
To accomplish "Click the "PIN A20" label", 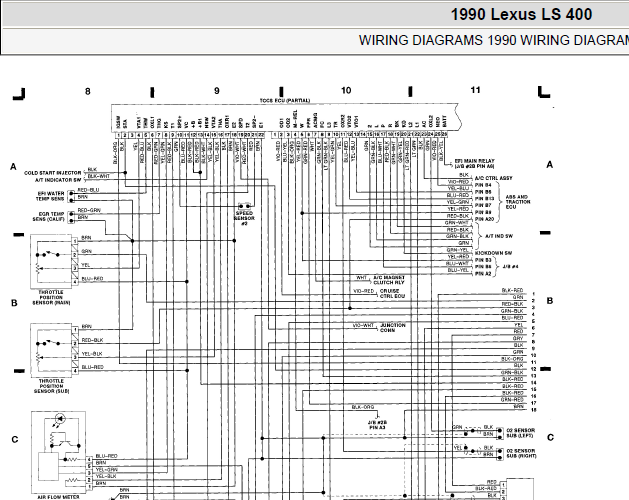I will tap(485, 219).
